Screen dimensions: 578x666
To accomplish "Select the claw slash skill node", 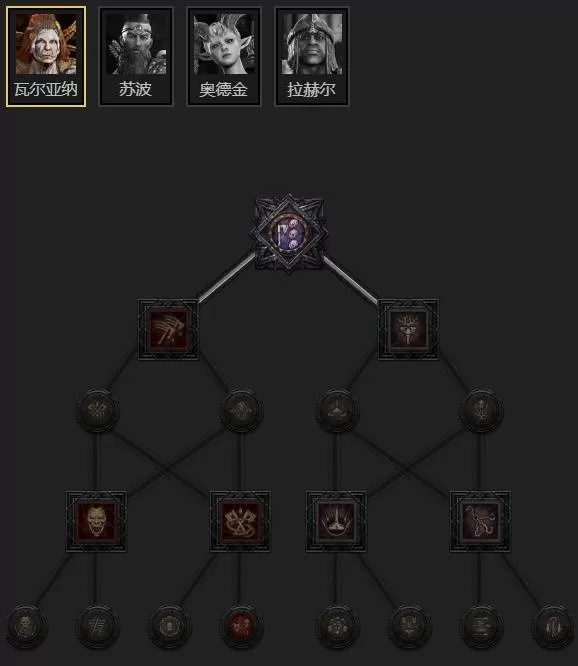I will (168, 330).
